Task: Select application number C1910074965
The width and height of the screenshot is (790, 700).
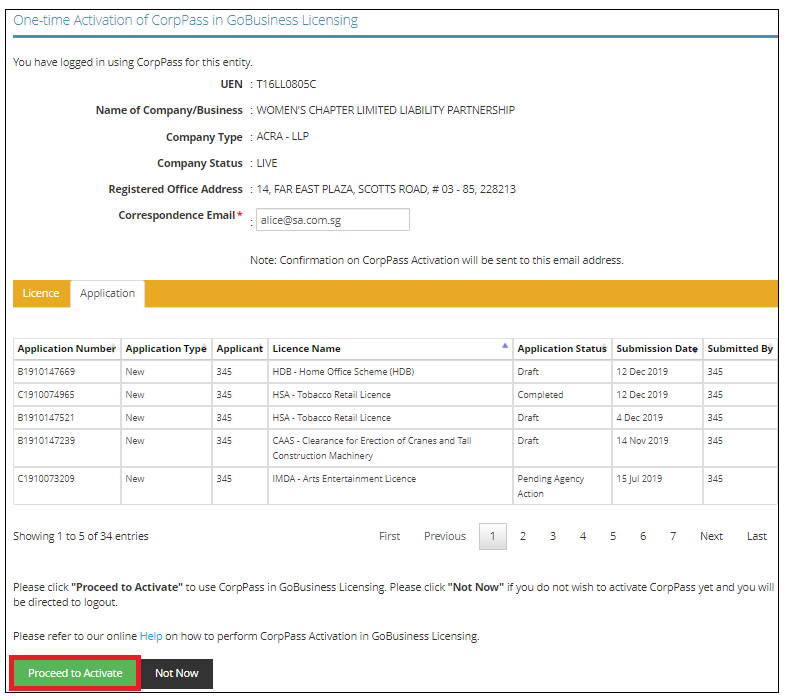Action: point(46,395)
